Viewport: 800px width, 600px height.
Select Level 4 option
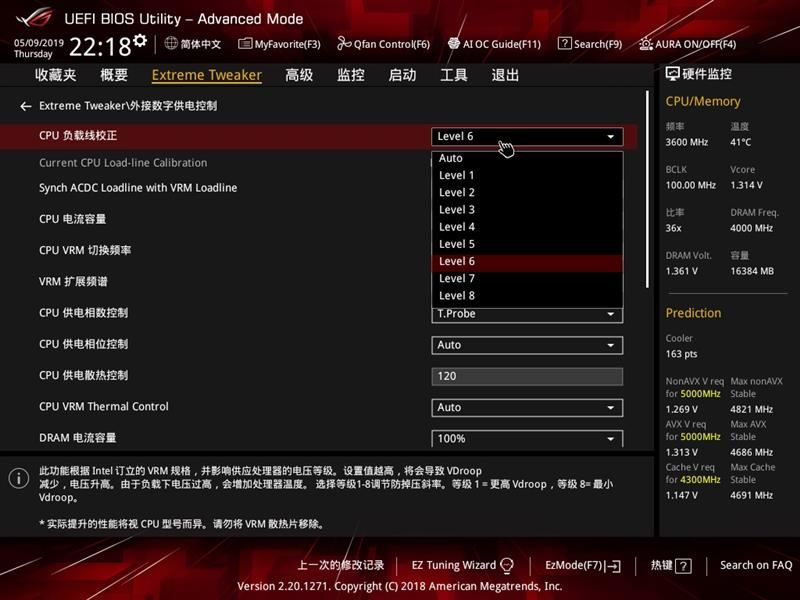(527, 227)
